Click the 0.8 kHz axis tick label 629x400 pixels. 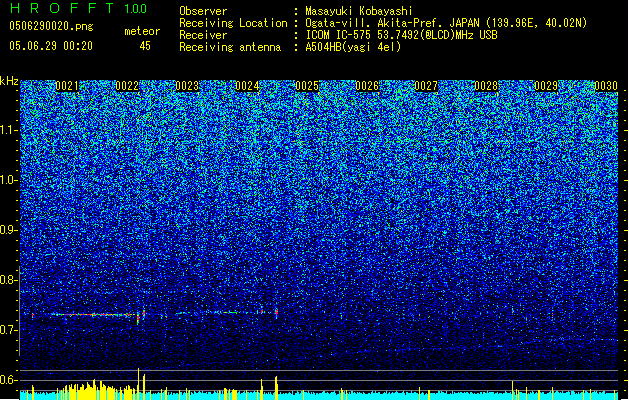[x=8, y=280]
